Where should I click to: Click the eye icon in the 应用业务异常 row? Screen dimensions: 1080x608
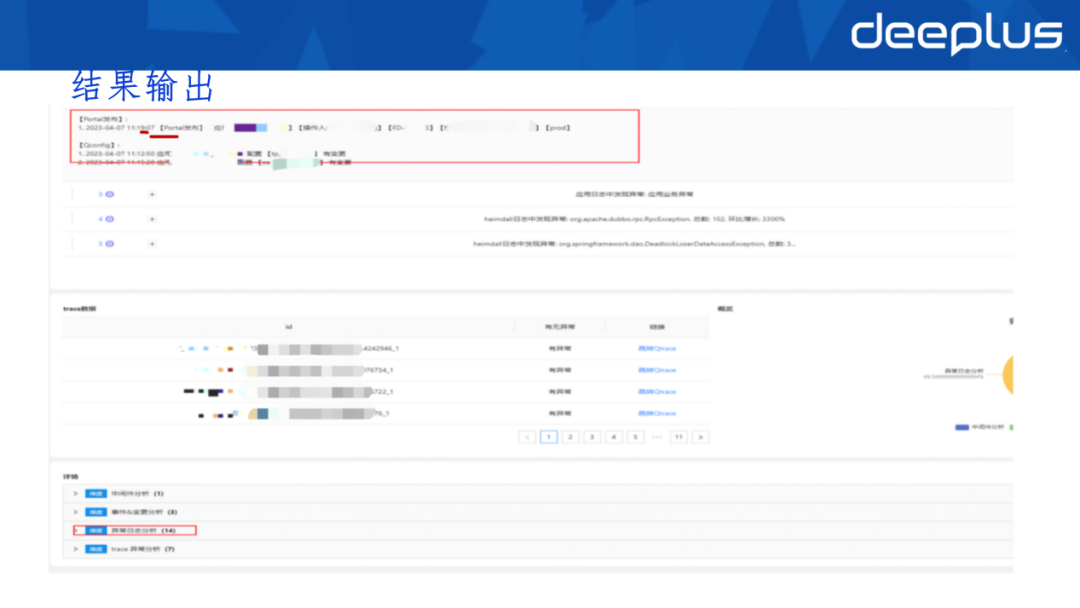pos(110,194)
